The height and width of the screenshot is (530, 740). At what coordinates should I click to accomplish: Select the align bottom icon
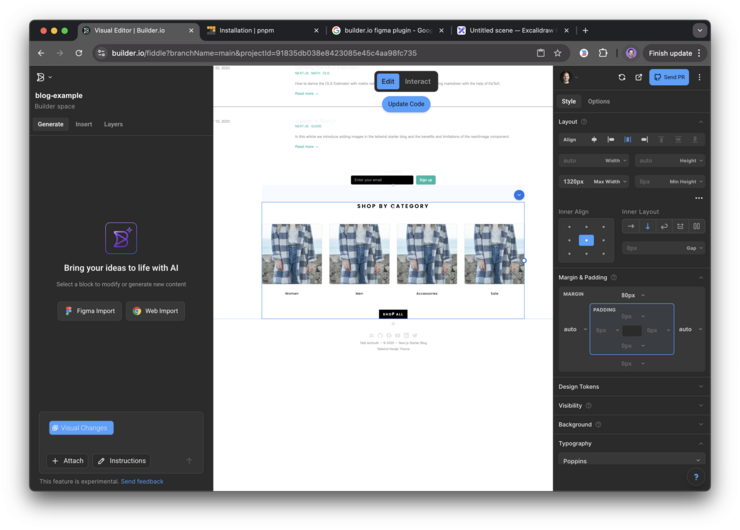pyautogui.click(x=695, y=139)
